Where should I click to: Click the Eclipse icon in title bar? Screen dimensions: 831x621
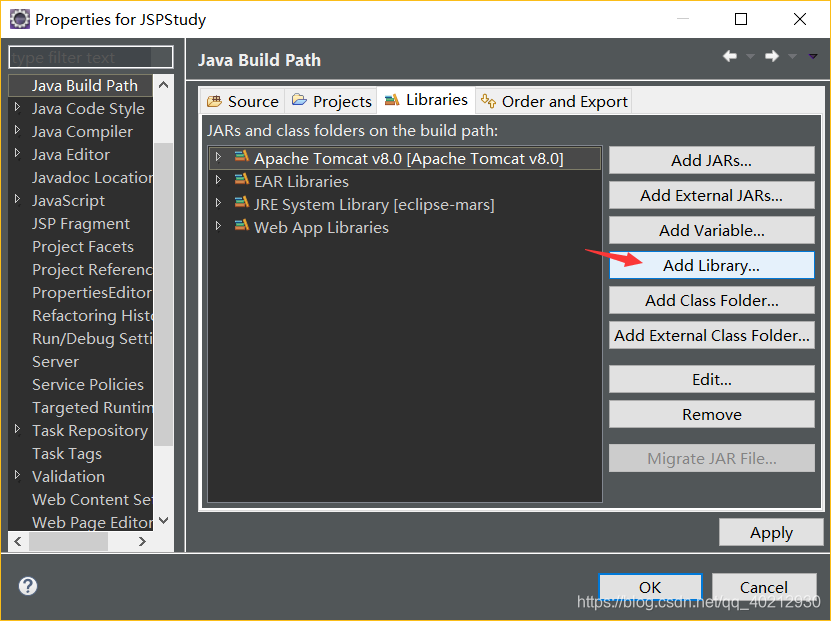[20, 19]
